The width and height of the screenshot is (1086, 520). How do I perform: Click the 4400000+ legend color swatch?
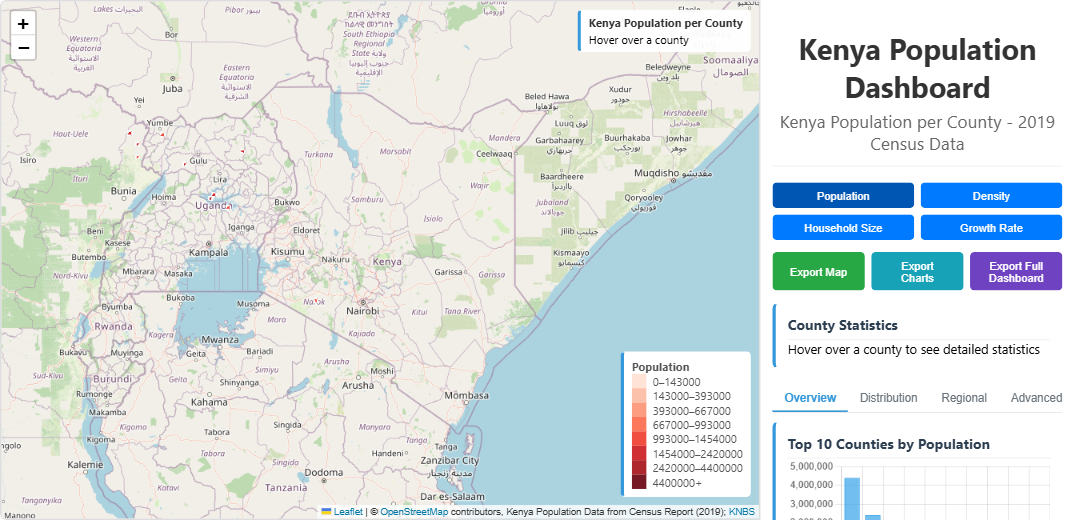pyautogui.click(x=639, y=483)
